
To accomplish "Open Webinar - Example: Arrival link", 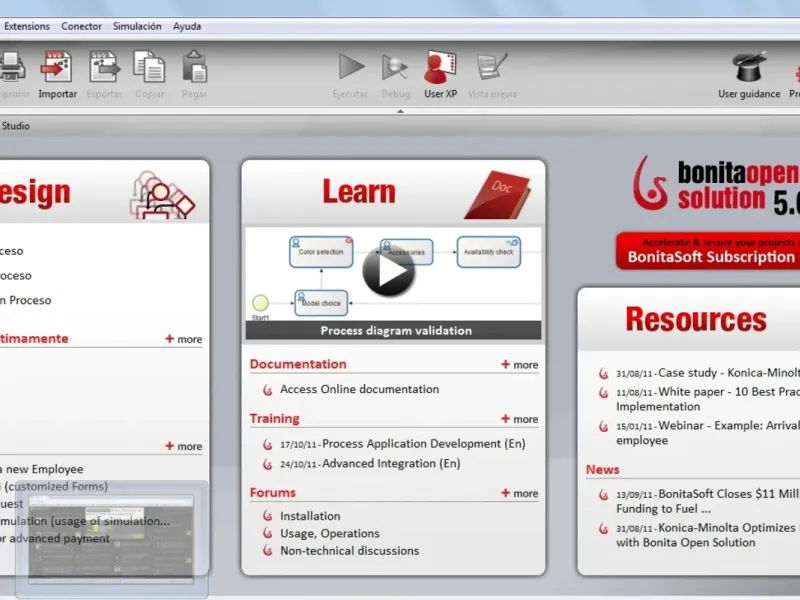I will point(708,433).
